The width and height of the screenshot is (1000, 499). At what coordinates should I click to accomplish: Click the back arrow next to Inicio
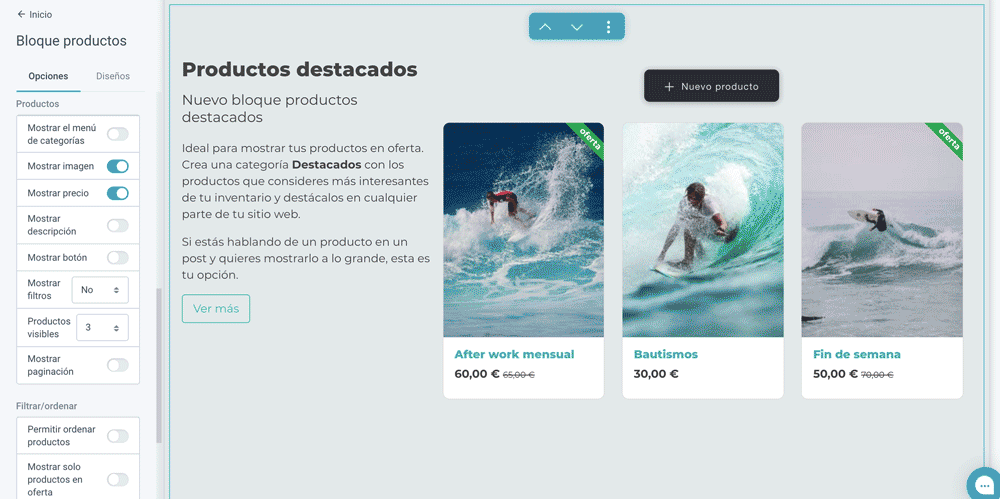pos(21,14)
